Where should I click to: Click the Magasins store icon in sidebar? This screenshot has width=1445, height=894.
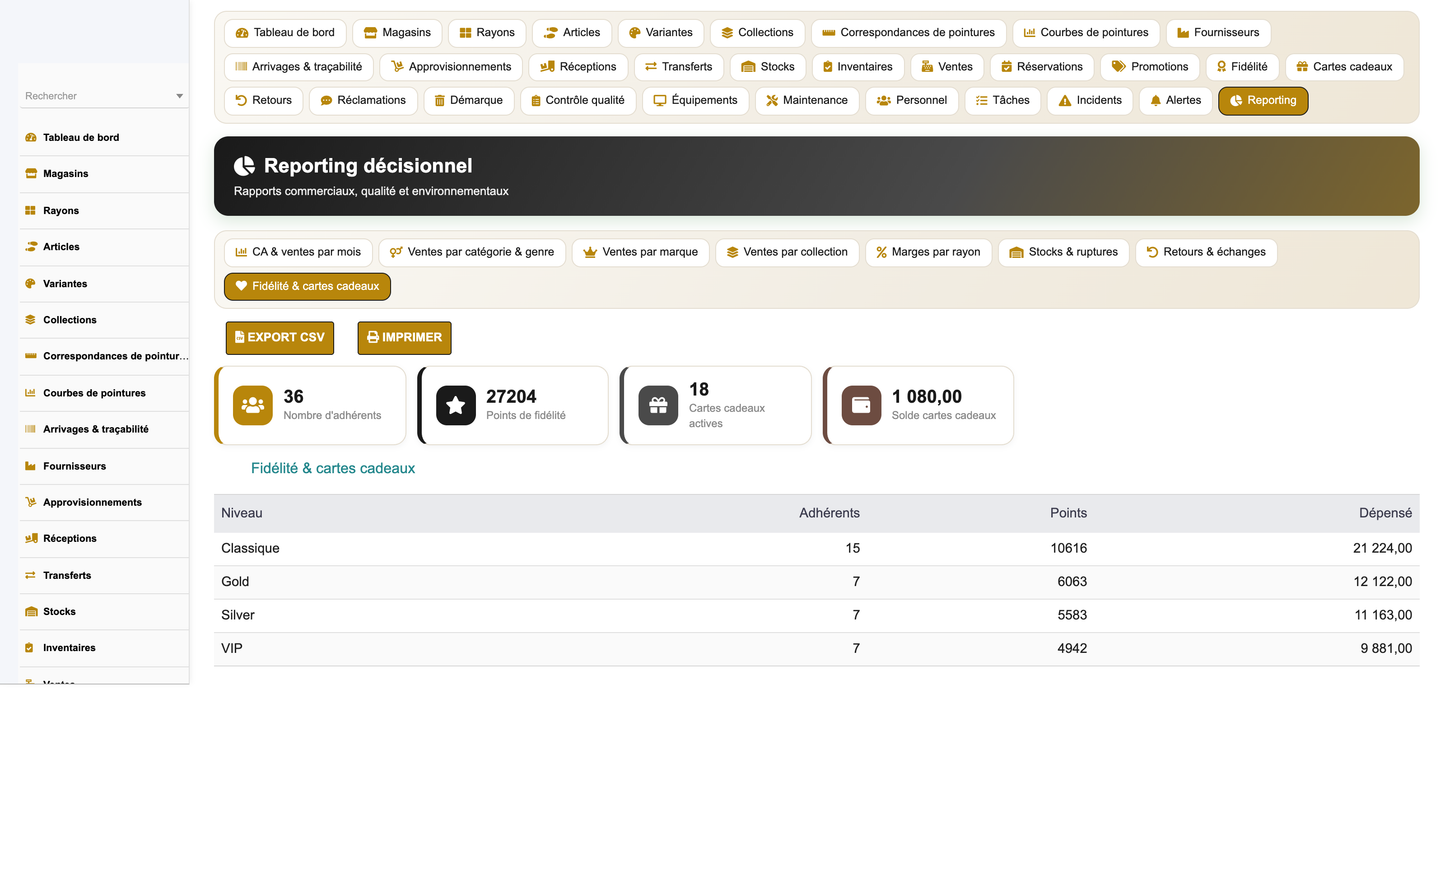(x=30, y=174)
